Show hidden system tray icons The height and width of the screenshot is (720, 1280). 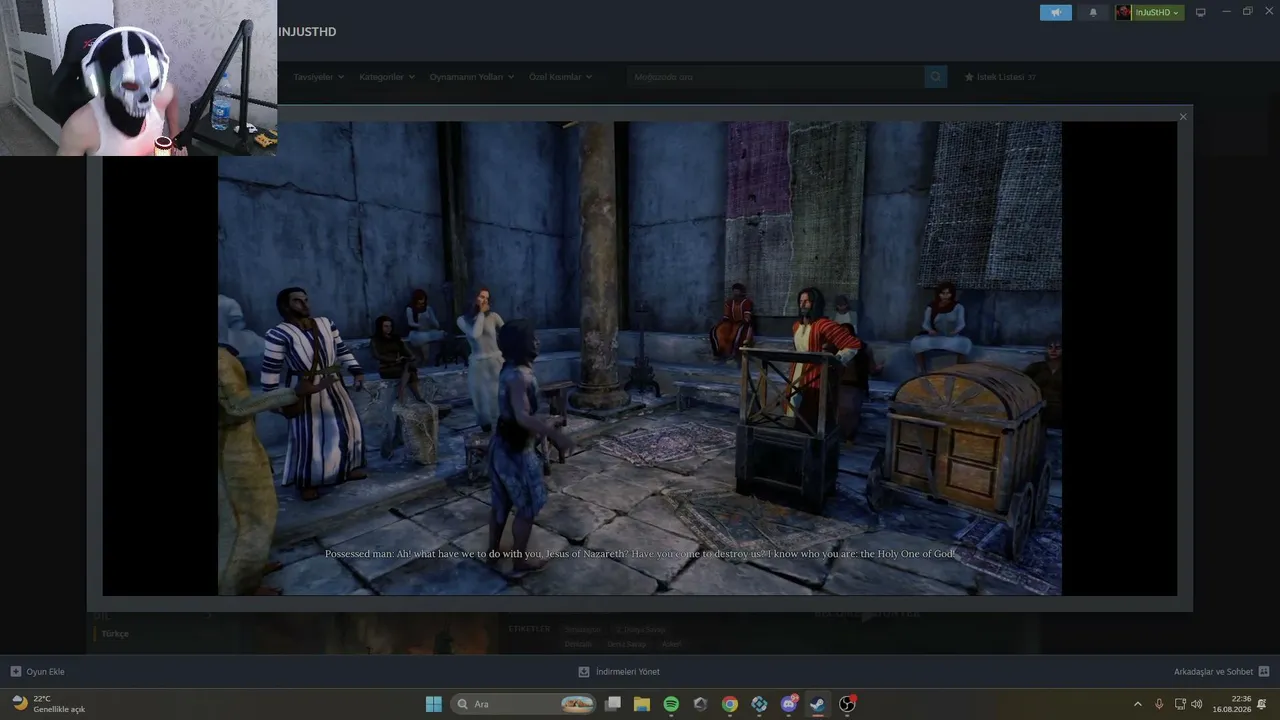[x=1137, y=704]
